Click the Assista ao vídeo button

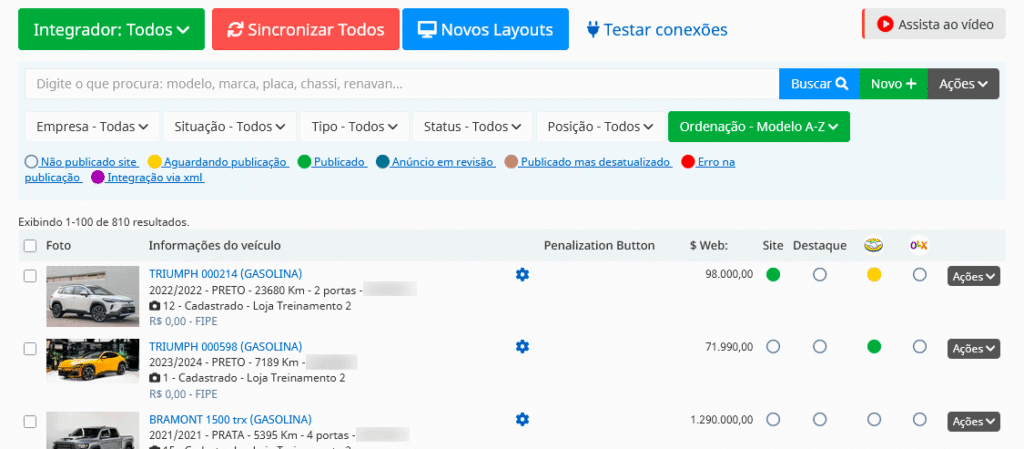tap(935, 24)
